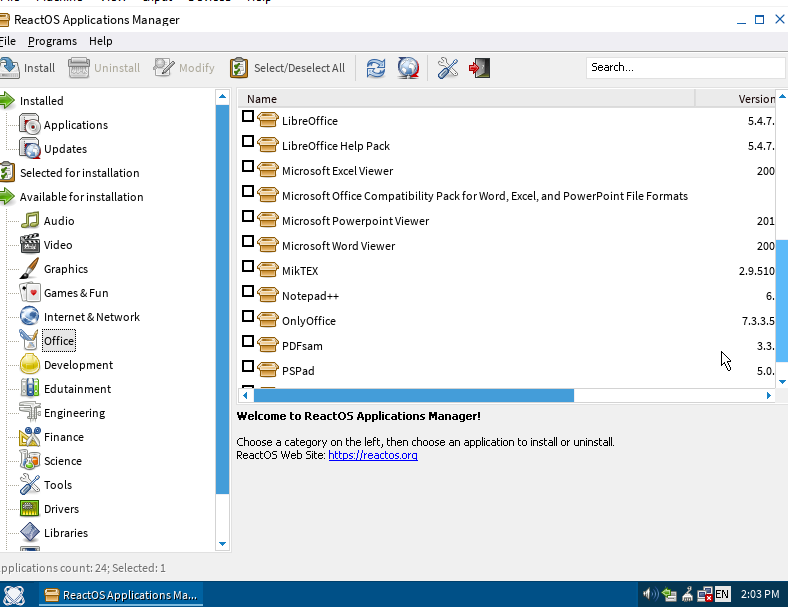Click the Search input field
Image resolution: width=788 pixels, height=607 pixels.
tap(685, 67)
